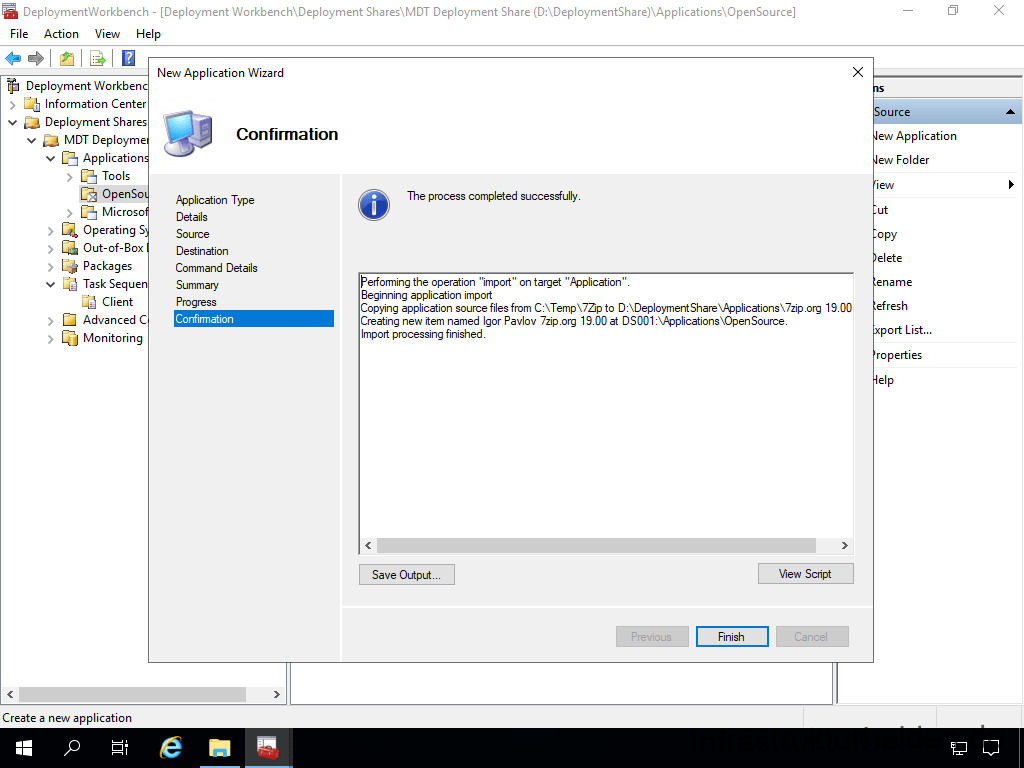Click the Help toolbar icon
The width and height of the screenshot is (1024, 768).
[x=129, y=58]
